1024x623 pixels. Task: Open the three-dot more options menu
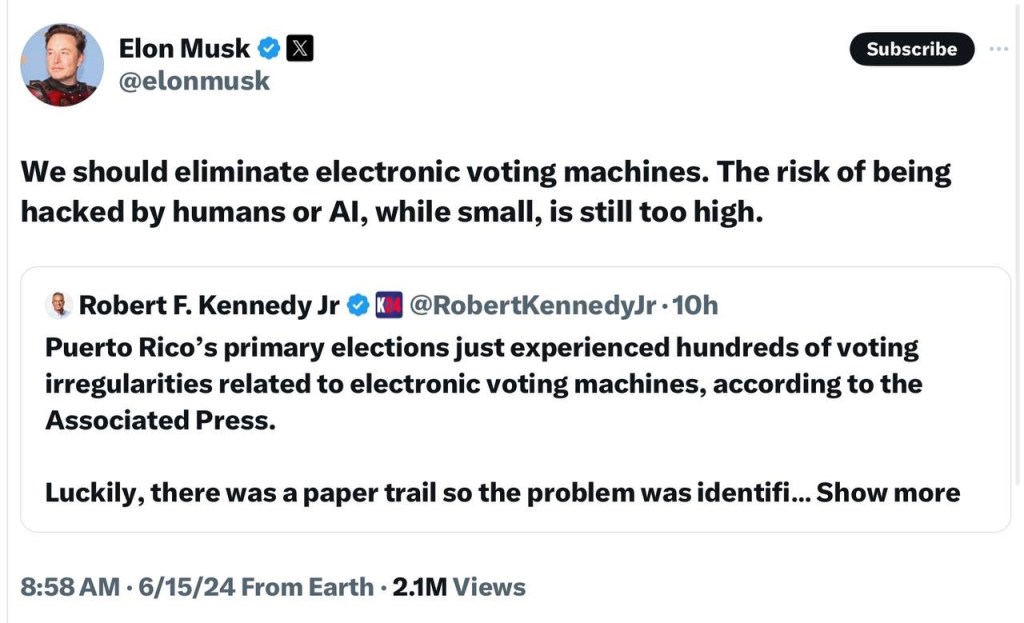[x=999, y=49]
